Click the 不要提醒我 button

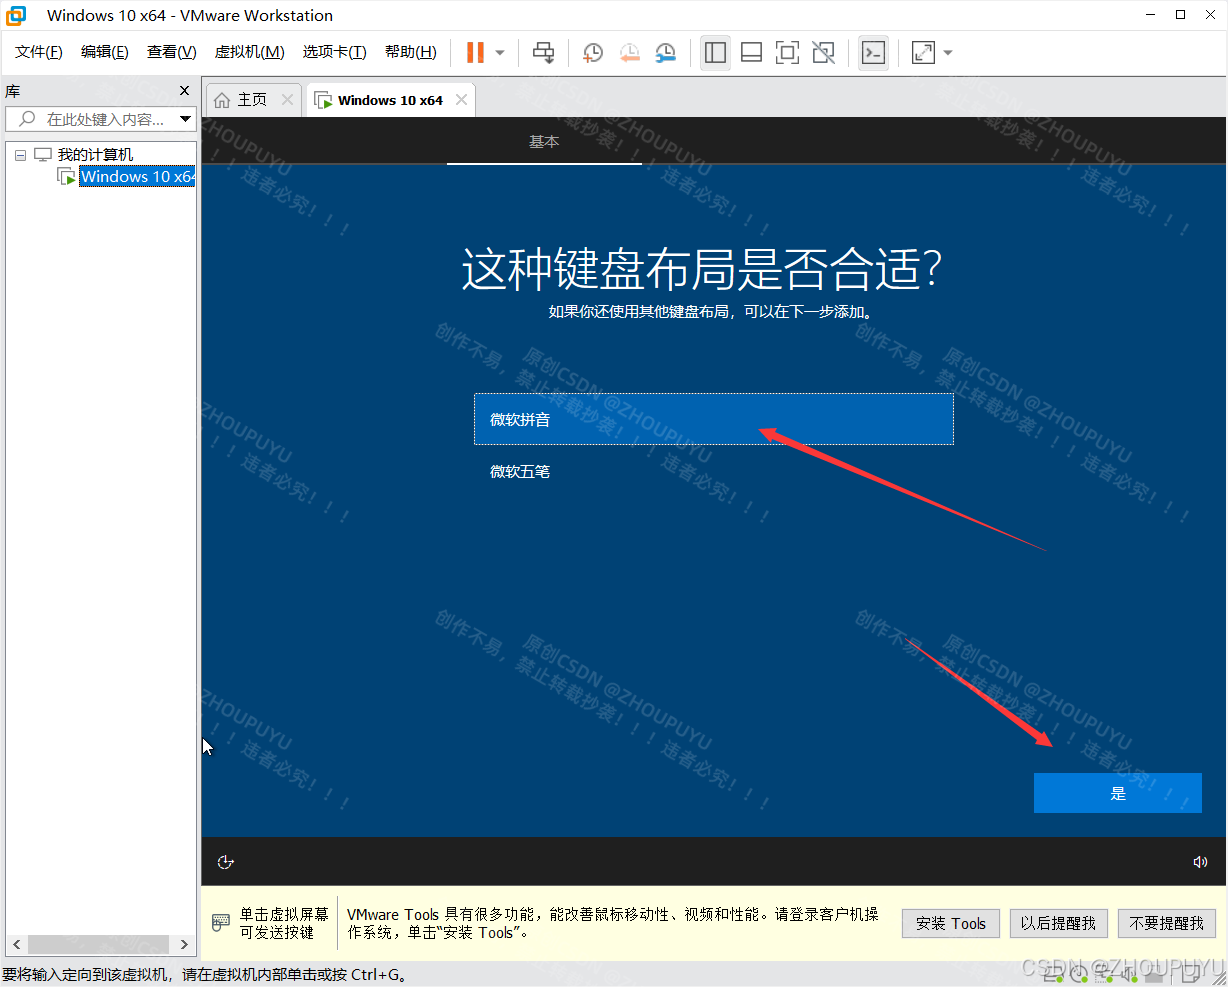[x=1167, y=923]
